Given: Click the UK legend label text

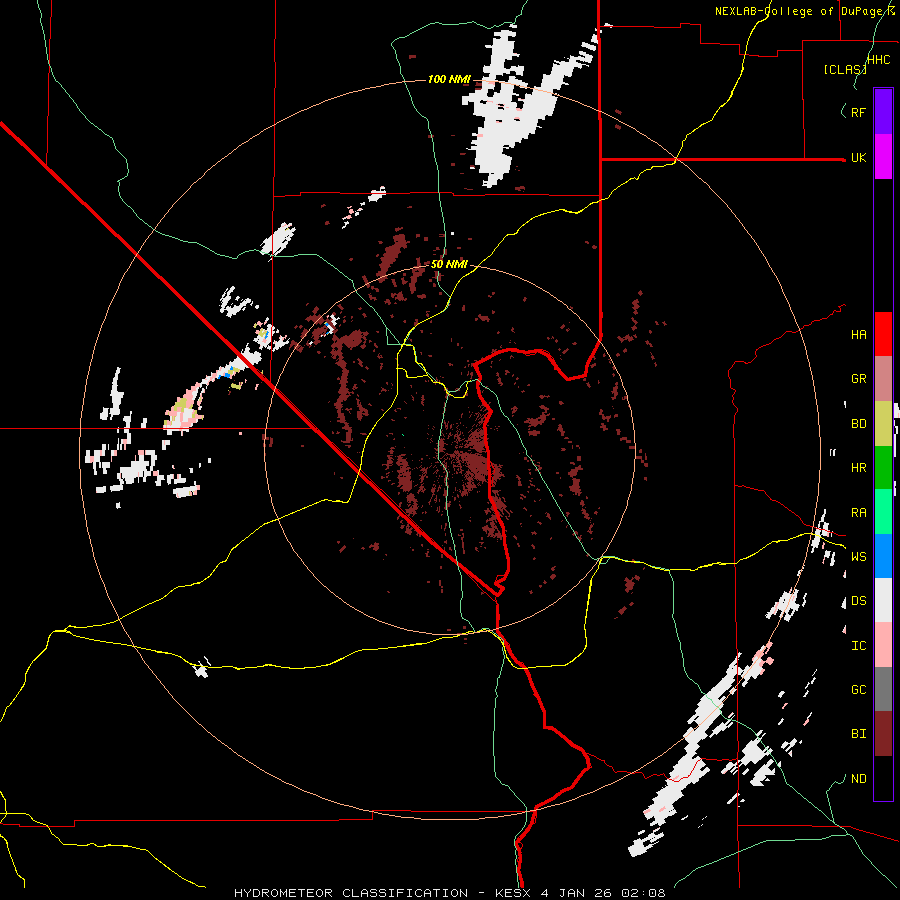Looking at the screenshot, I should click(x=858, y=158).
